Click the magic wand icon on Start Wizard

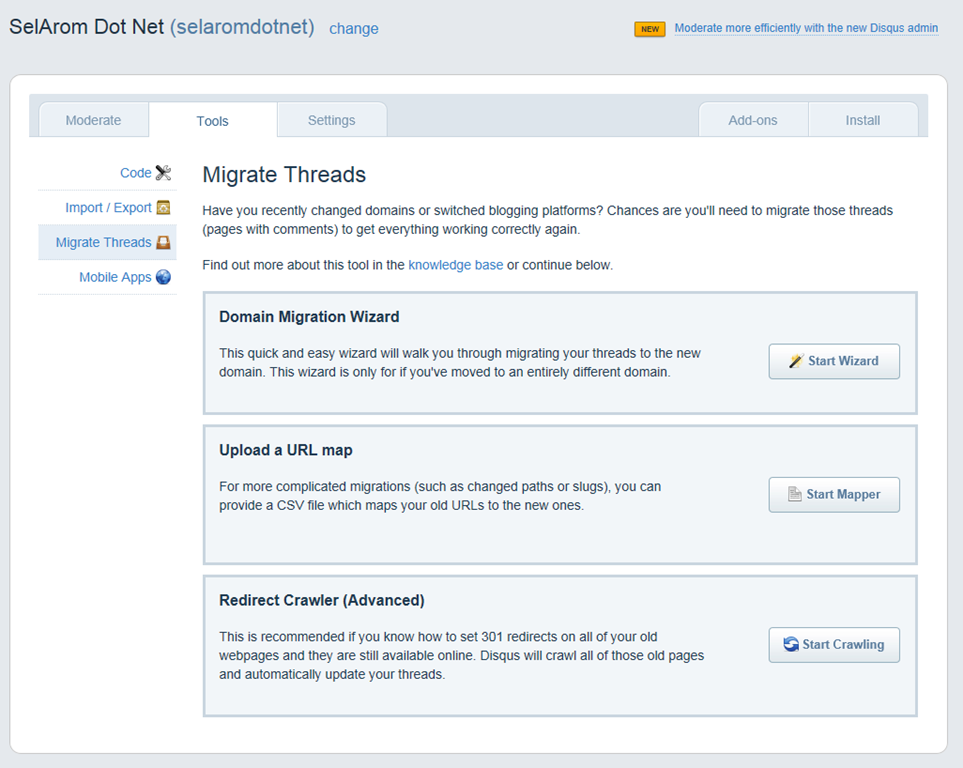(796, 361)
